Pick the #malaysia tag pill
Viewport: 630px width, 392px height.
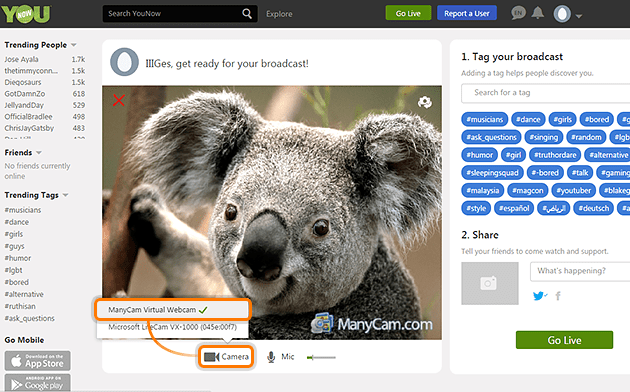click(483, 190)
